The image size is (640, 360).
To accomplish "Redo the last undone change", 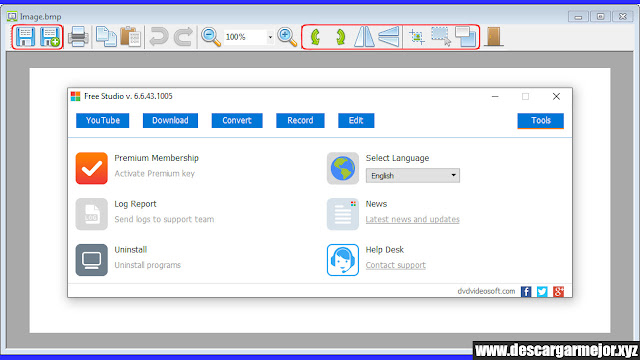I will pyautogui.click(x=183, y=37).
